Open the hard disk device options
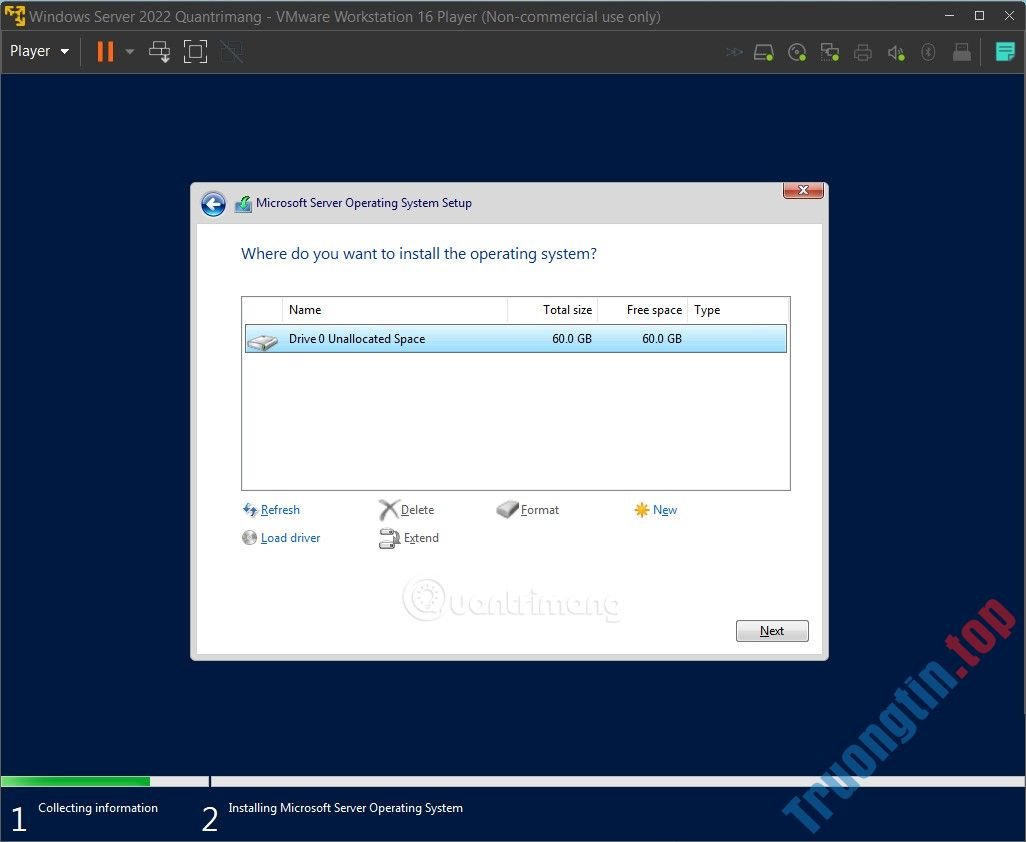 [764, 51]
